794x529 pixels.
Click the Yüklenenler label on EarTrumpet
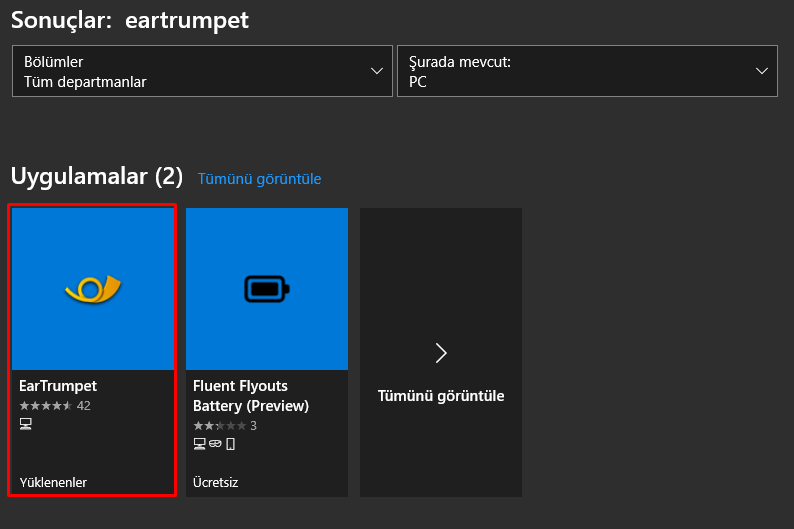tap(53, 482)
